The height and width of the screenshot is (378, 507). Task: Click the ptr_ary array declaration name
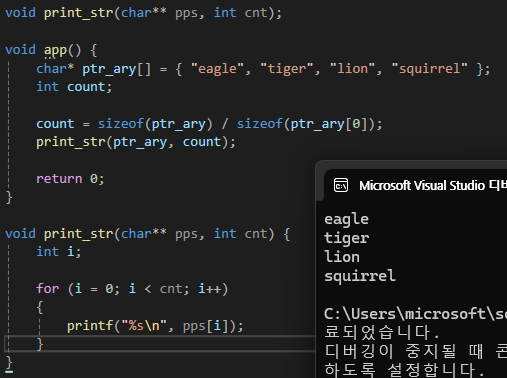[109, 69]
